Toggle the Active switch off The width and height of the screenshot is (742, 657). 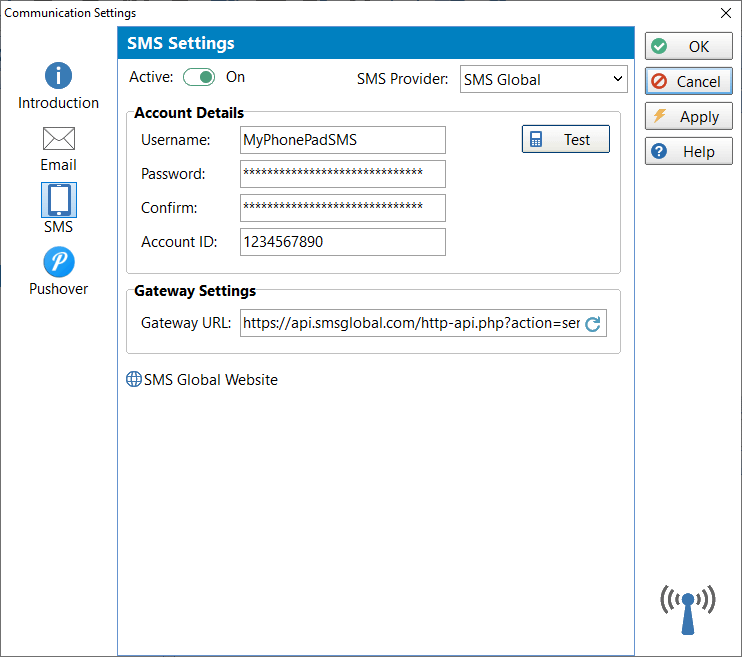(199, 77)
